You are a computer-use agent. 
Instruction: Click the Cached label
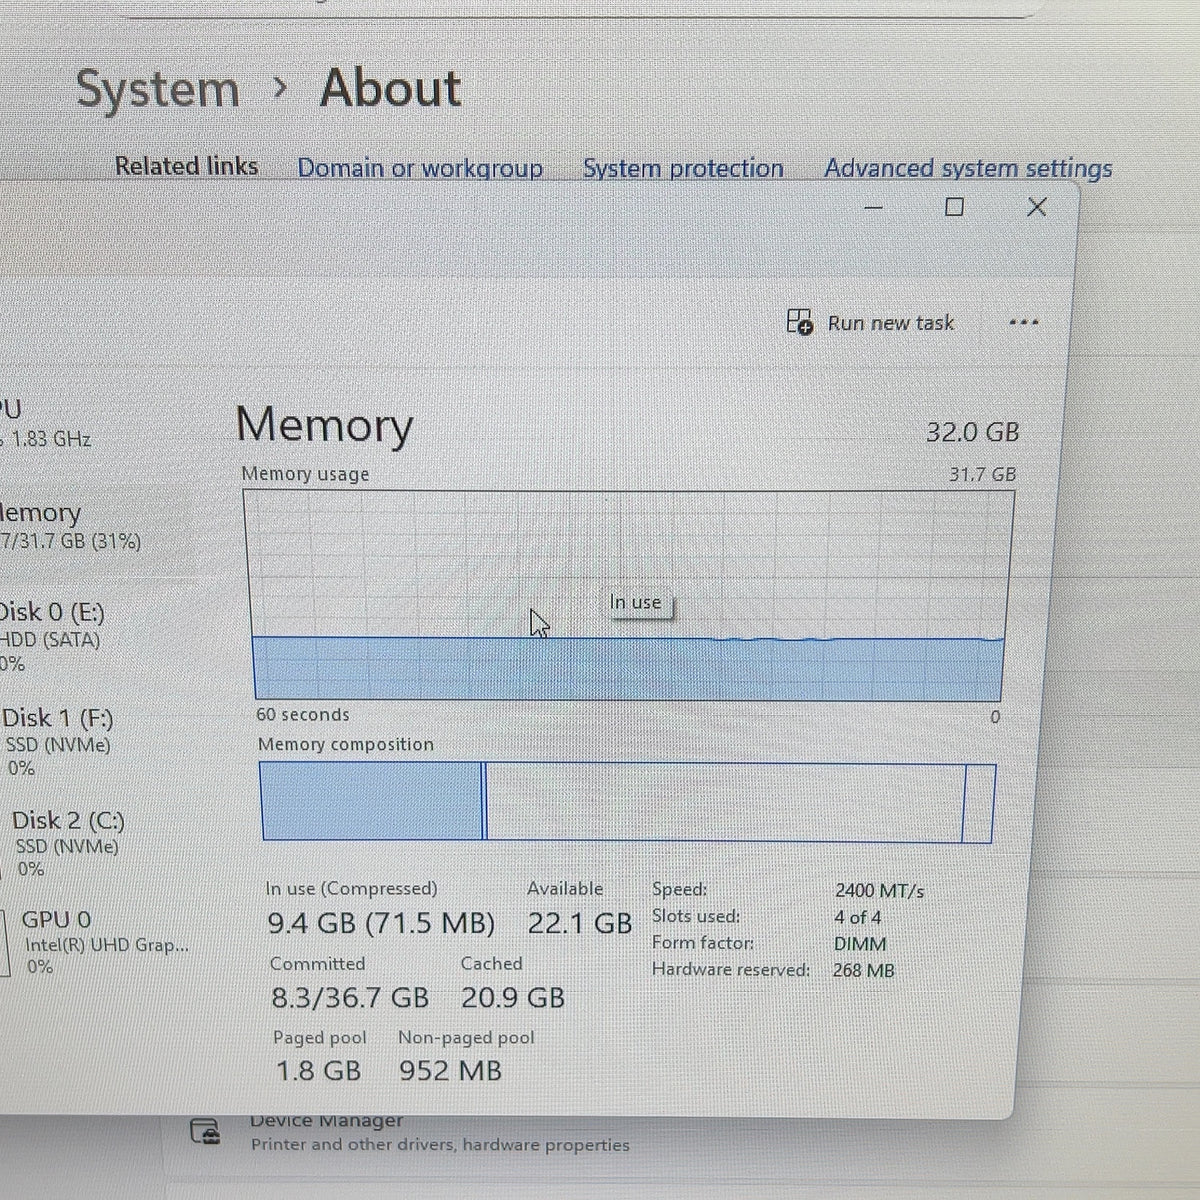pyautogui.click(x=492, y=964)
